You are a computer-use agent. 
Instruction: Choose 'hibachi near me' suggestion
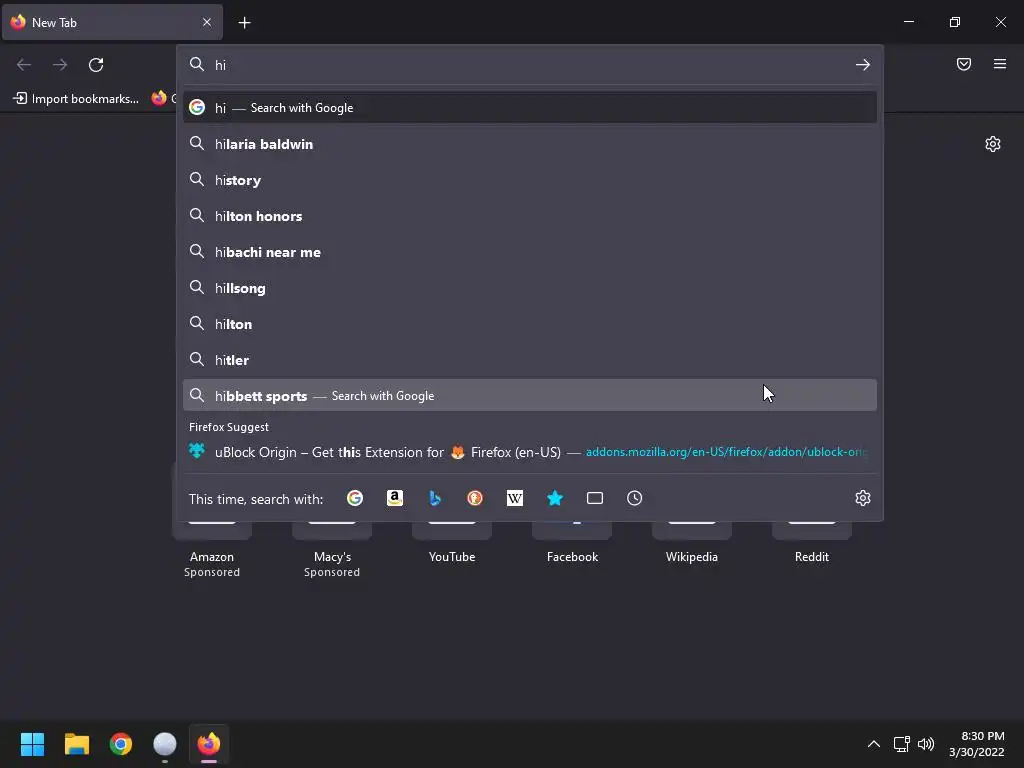click(529, 251)
